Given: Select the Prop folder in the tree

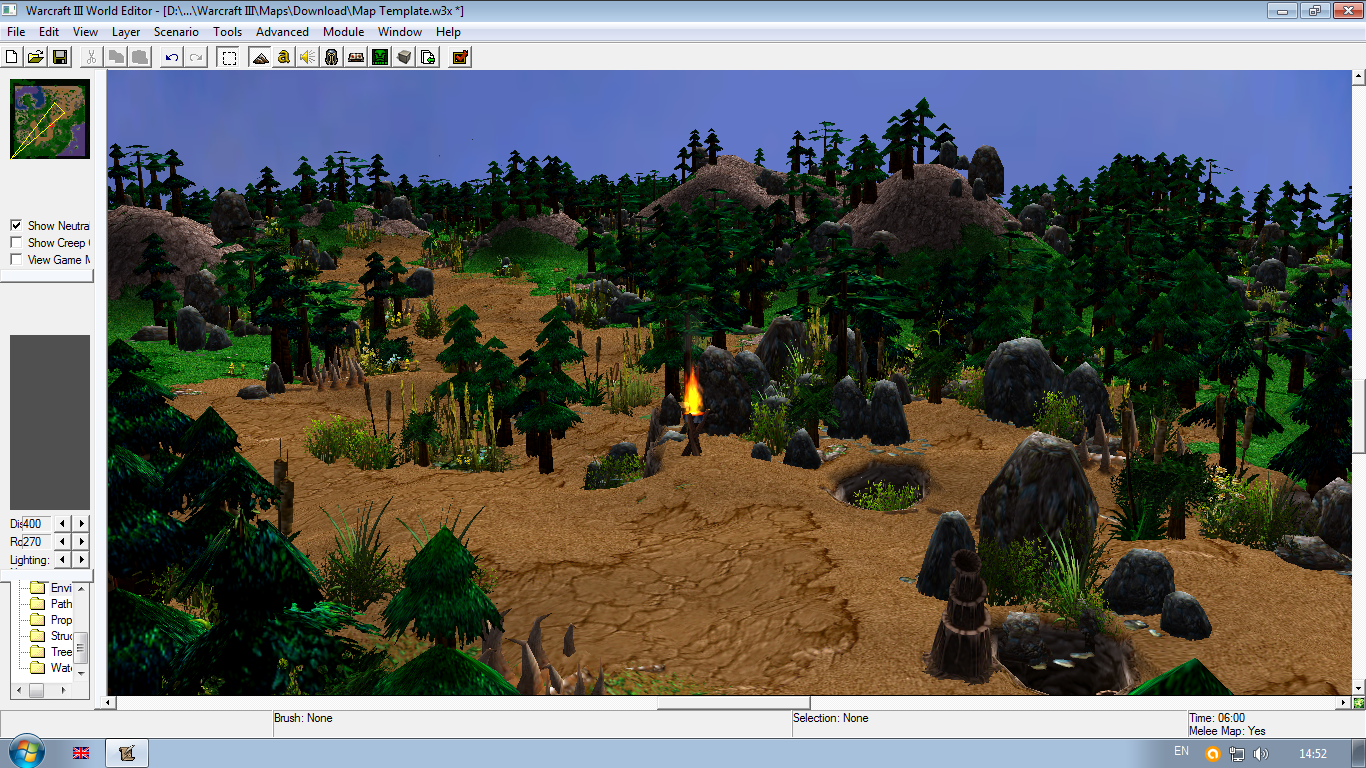Looking at the screenshot, I should point(51,620).
